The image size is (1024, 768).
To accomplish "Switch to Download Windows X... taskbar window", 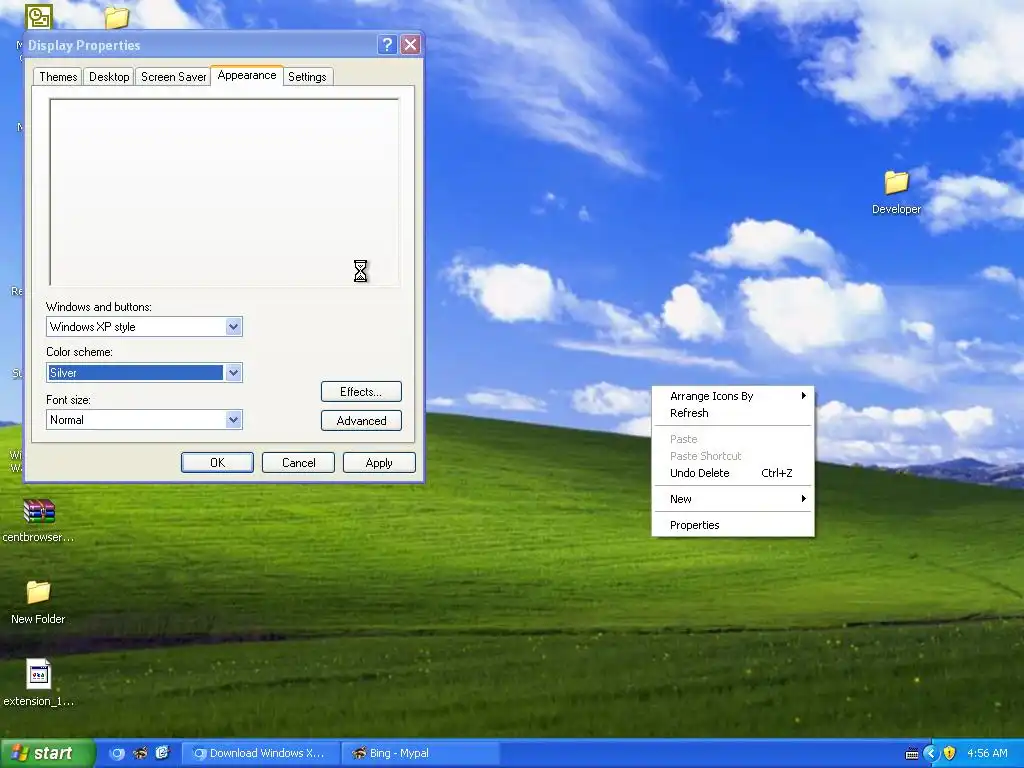I will coord(260,753).
